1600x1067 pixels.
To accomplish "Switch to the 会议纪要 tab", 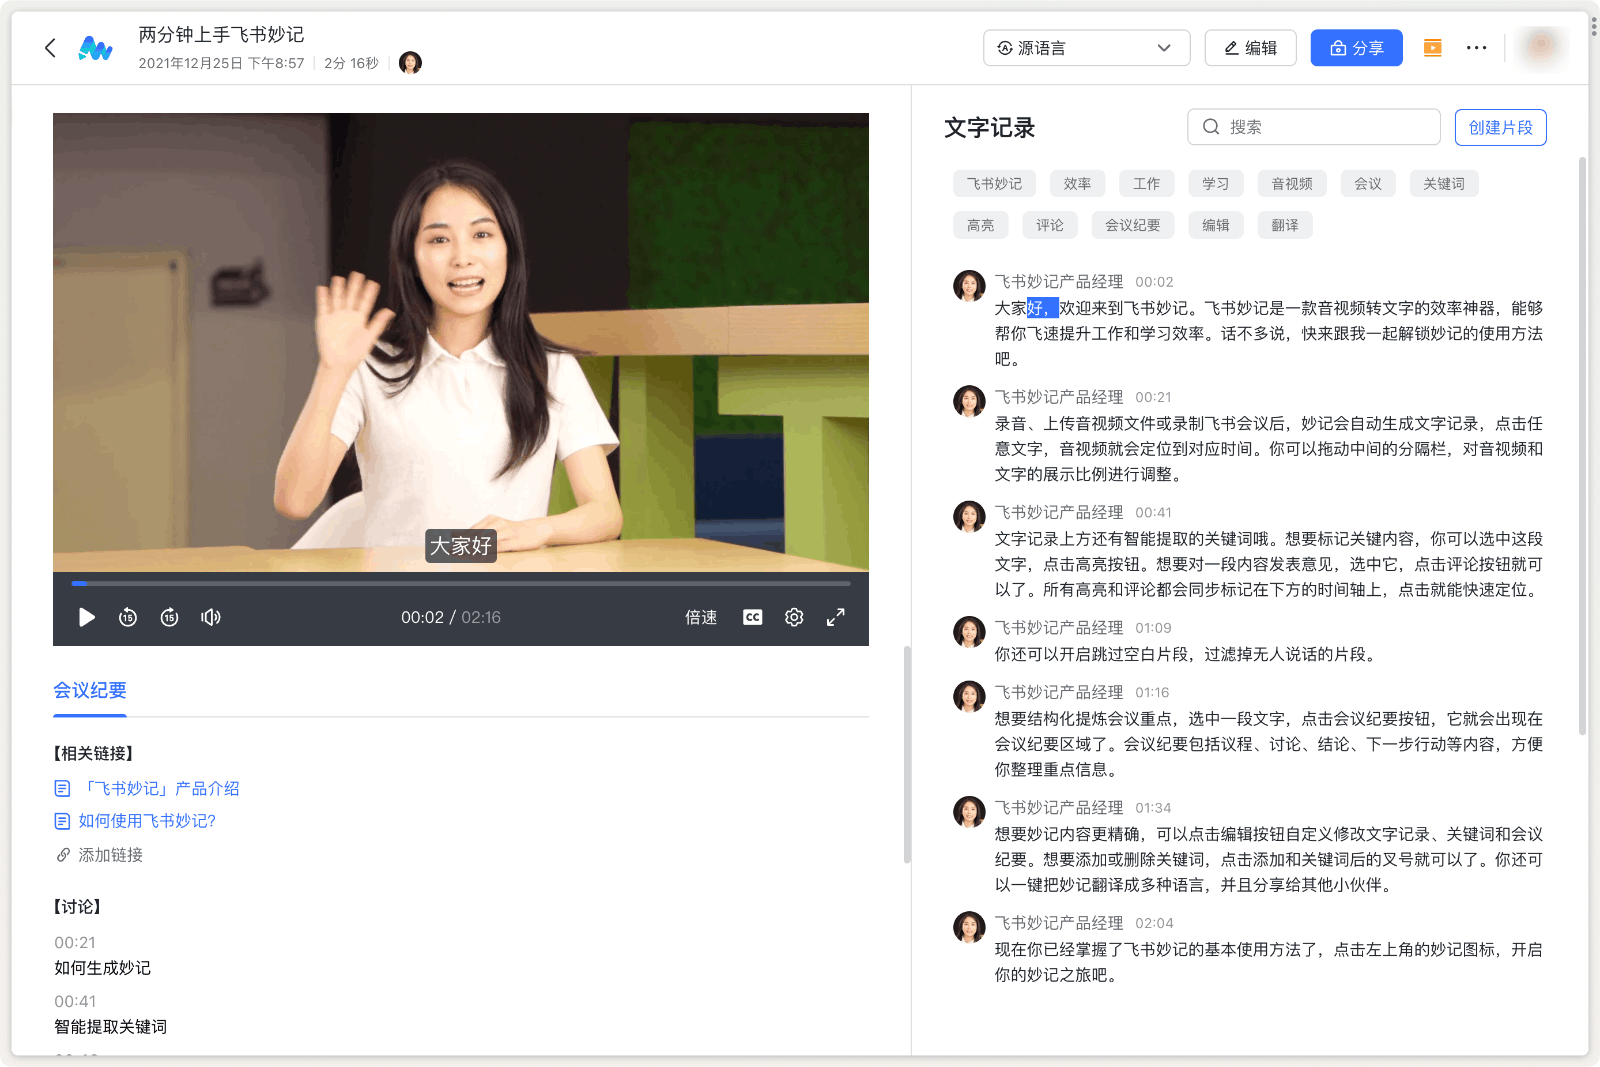I will click(89, 690).
